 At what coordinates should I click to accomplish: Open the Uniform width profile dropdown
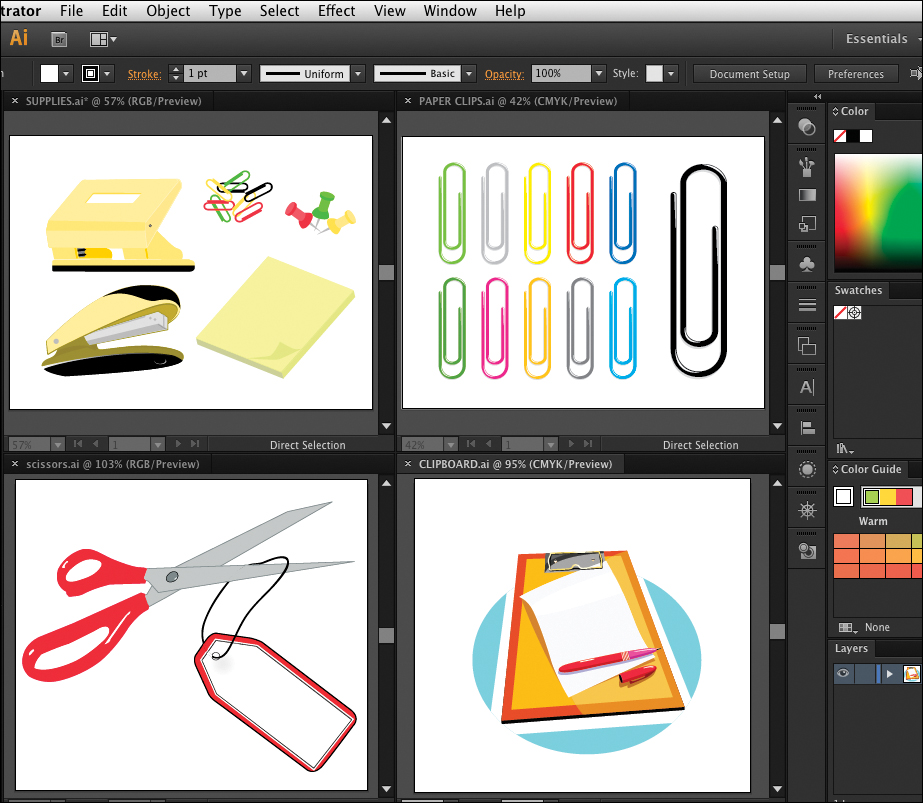[358, 74]
